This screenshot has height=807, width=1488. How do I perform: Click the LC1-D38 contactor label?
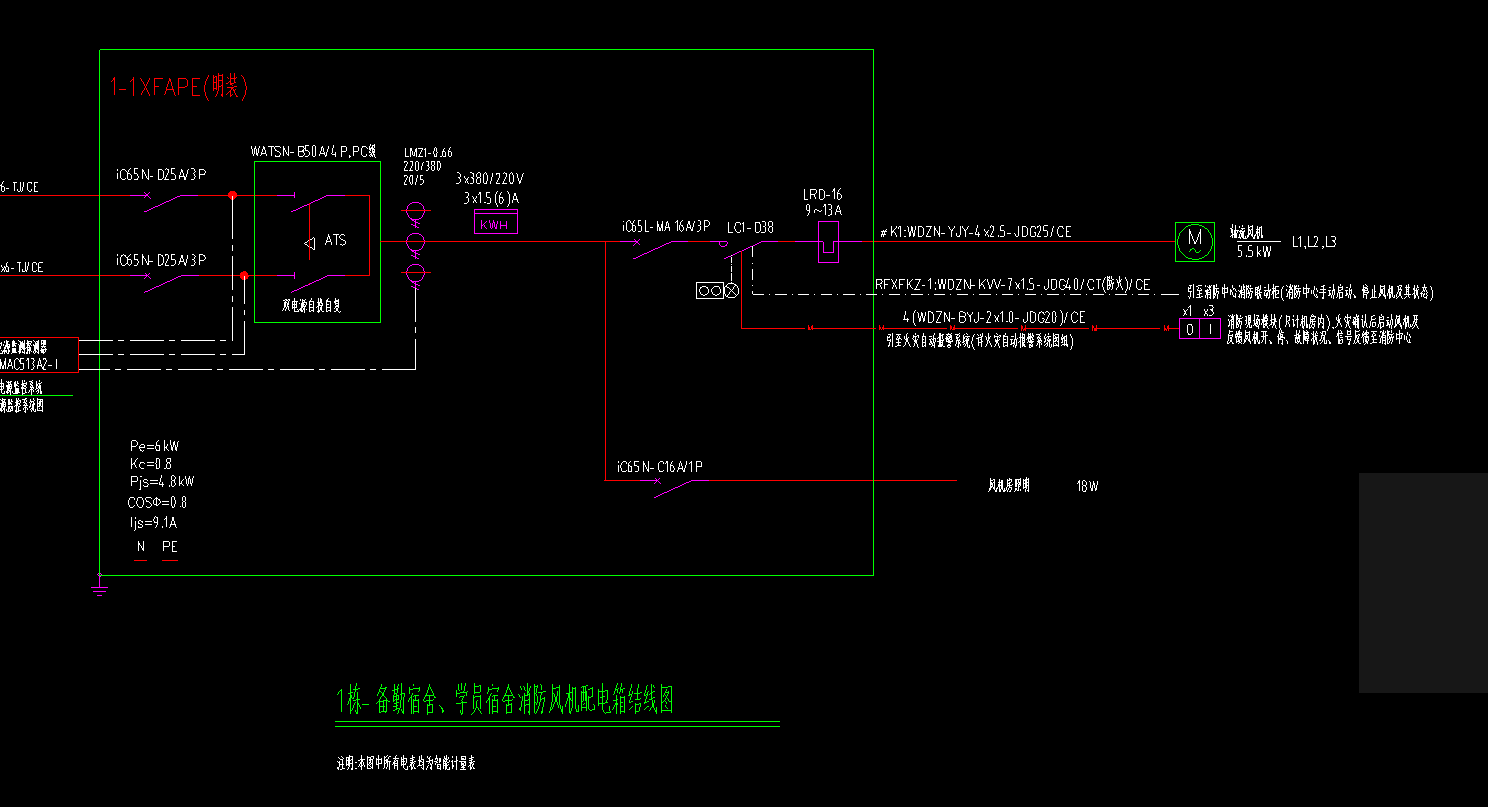tap(750, 228)
